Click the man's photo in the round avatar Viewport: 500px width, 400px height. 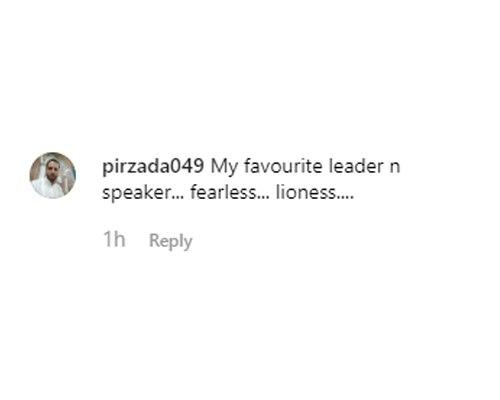coord(53,175)
